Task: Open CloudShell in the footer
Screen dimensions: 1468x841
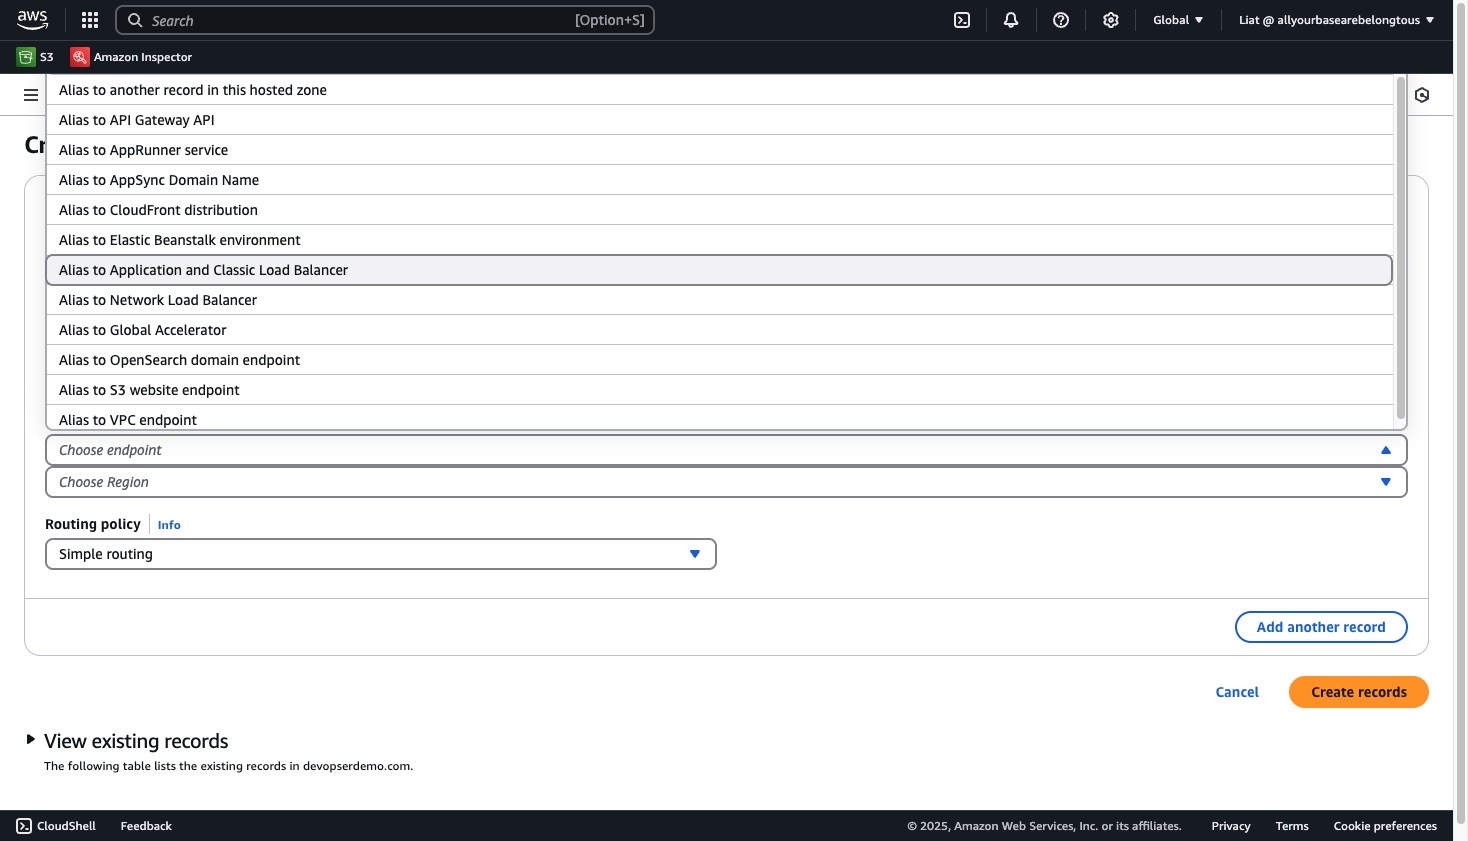Action: tap(56, 826)
